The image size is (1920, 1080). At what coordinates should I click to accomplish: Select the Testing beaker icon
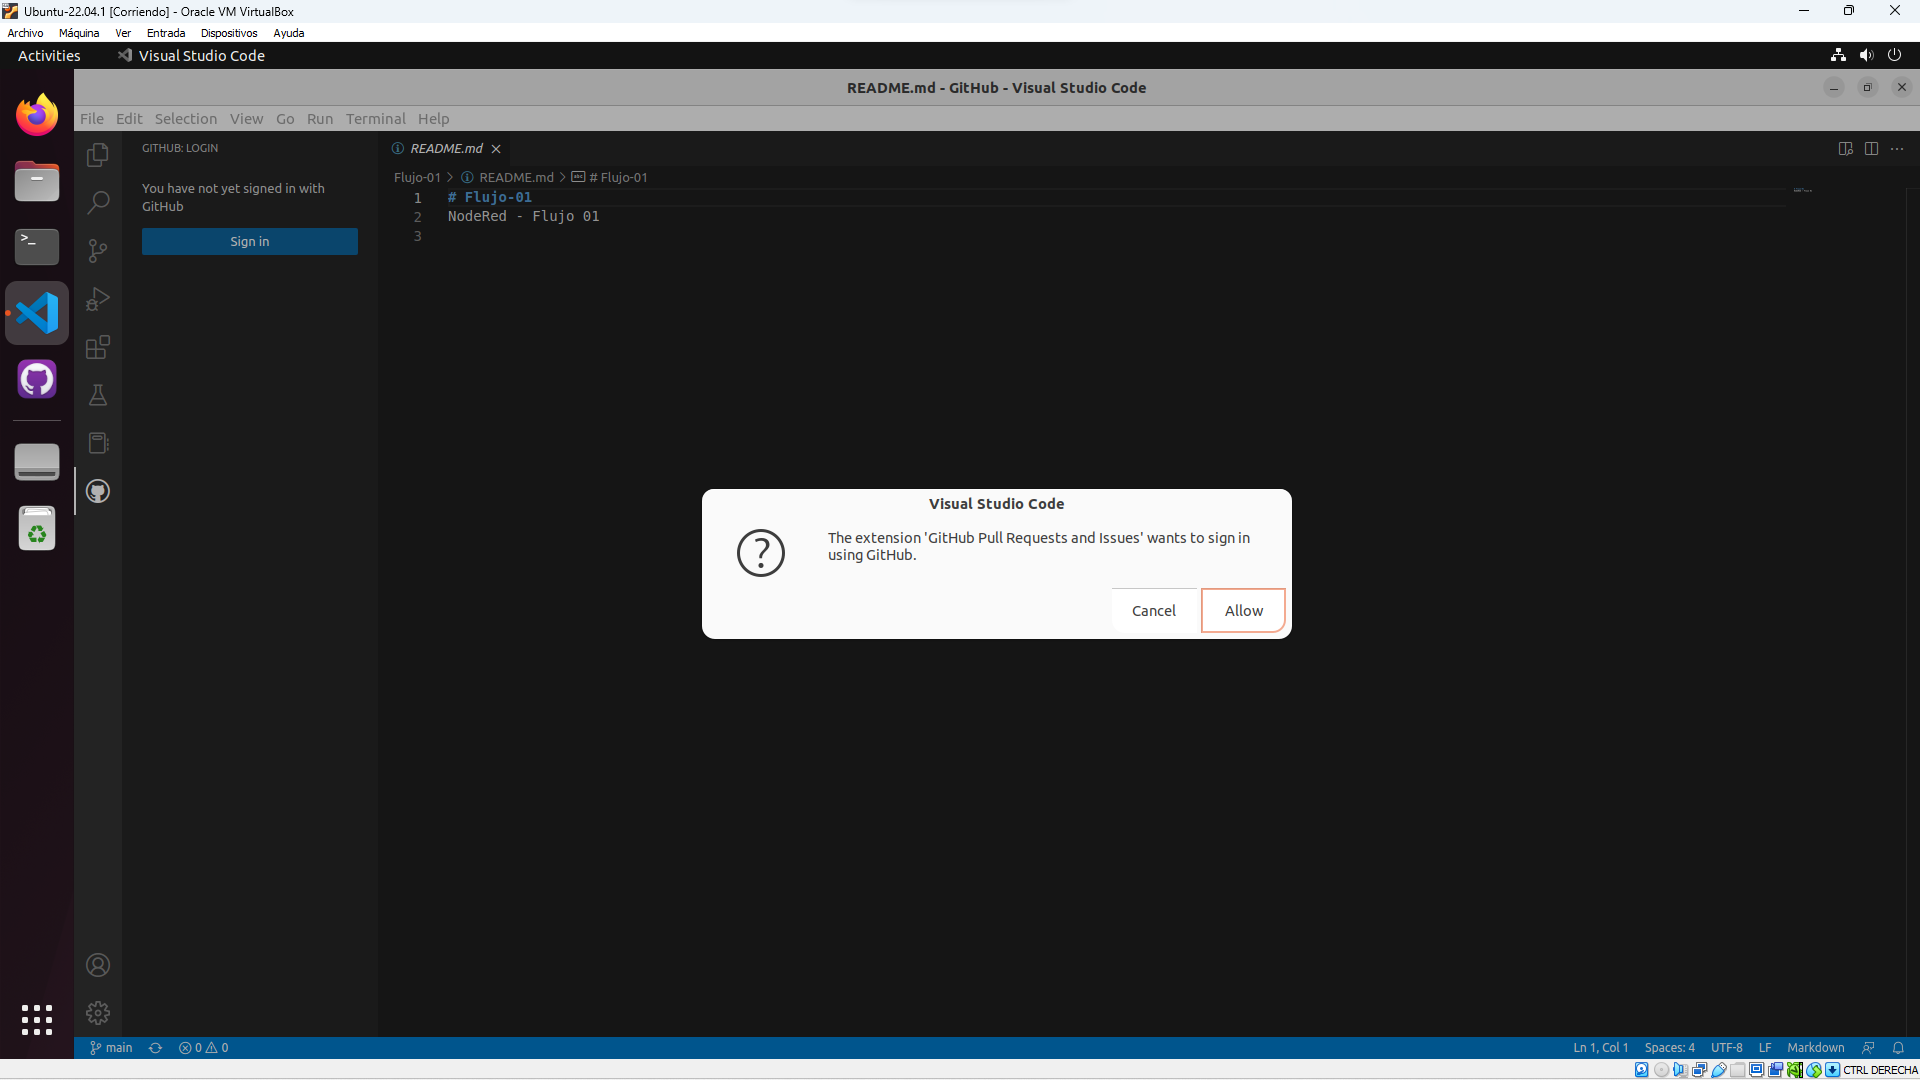coord(97,395)
